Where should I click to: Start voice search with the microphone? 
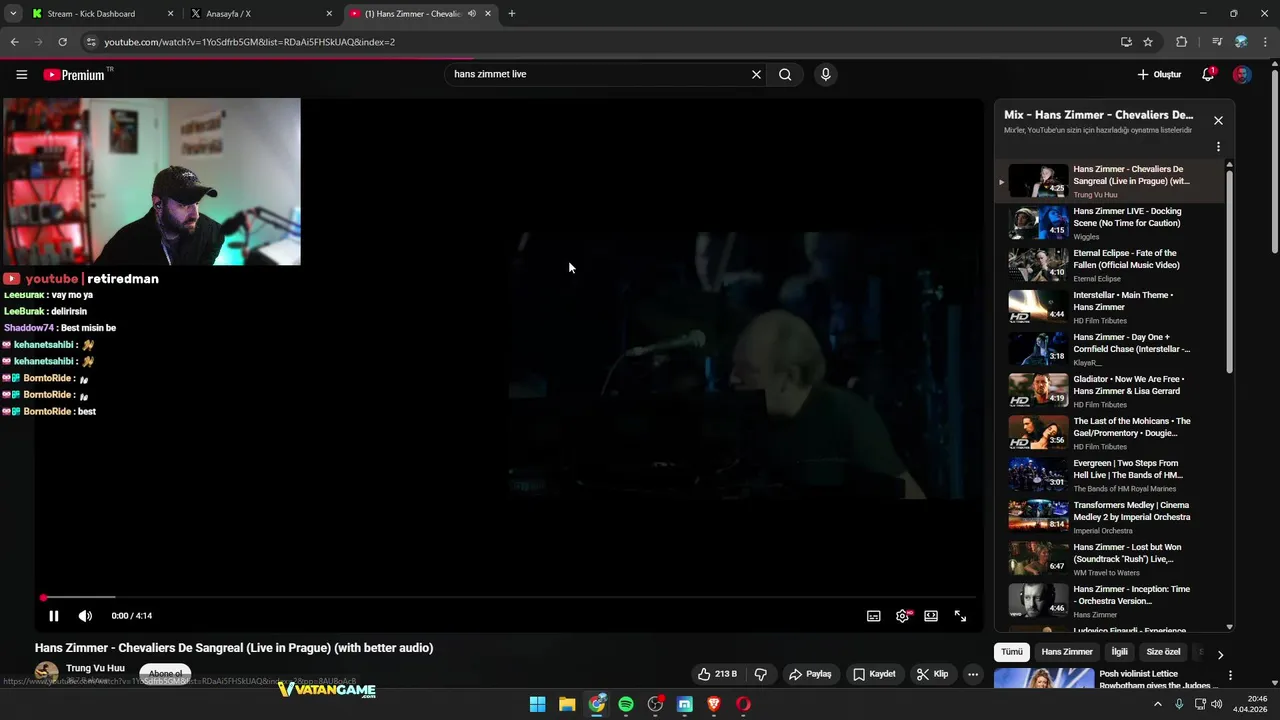coord(825,74)
